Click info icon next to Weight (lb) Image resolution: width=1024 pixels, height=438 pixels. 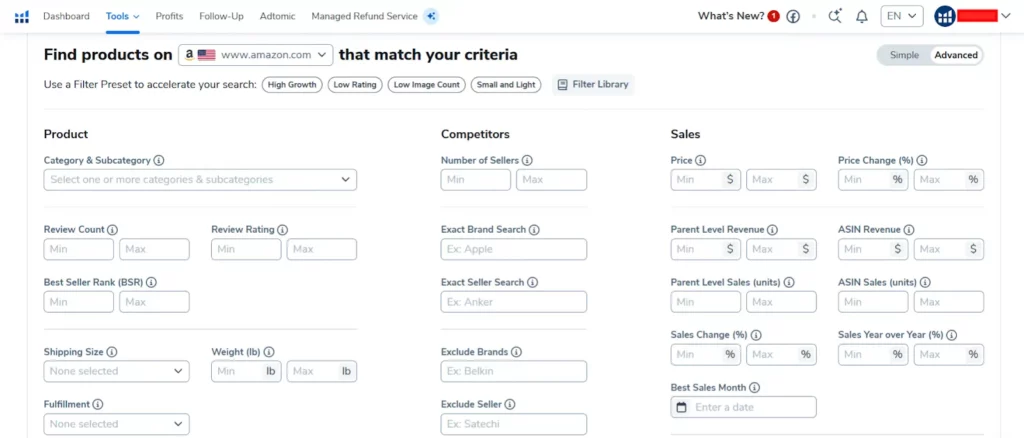268,352
